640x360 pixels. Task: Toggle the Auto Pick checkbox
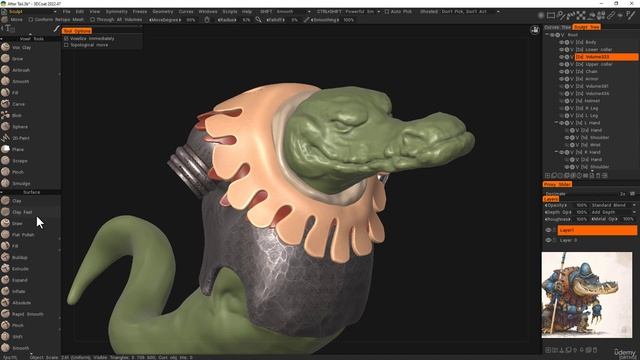[387, 12]
